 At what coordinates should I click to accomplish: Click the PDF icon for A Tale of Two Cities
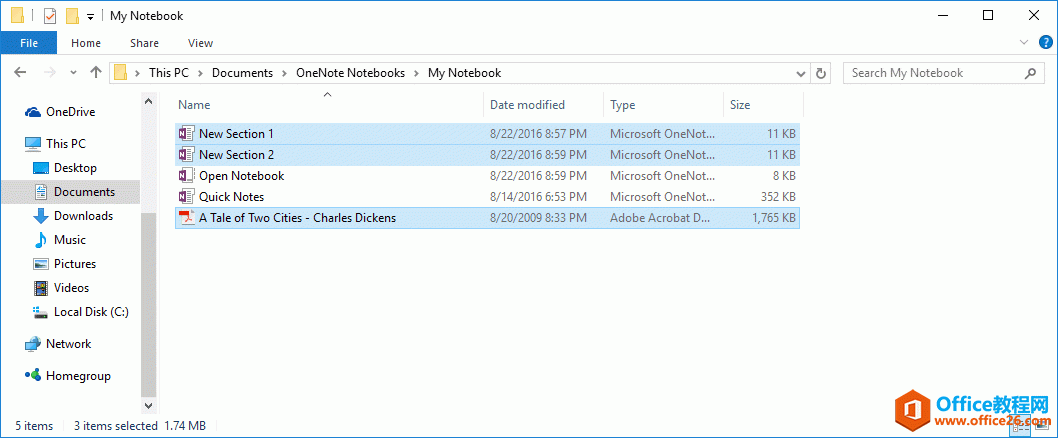[x=185, y=218]
